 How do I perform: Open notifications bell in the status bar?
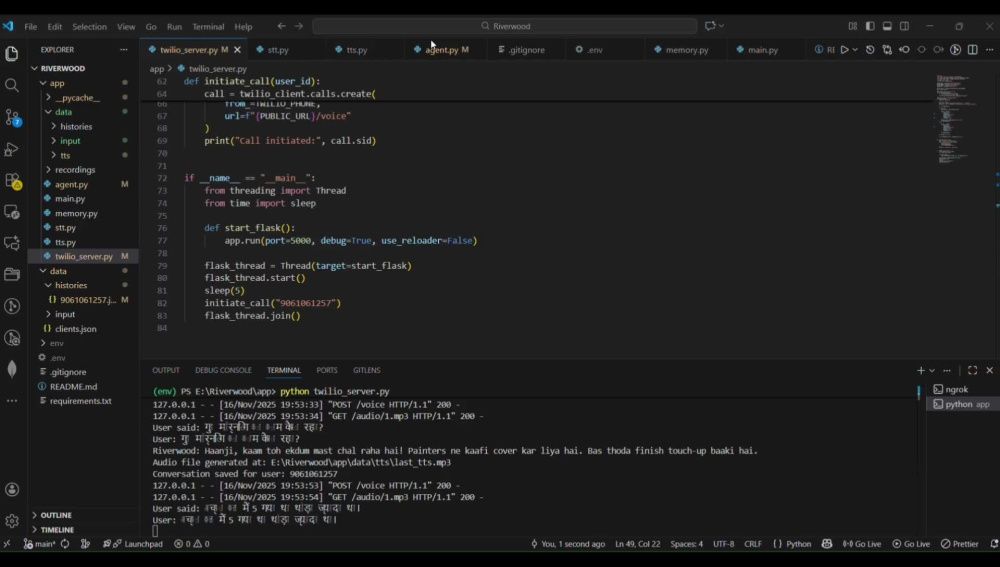[x=994, y=544]
